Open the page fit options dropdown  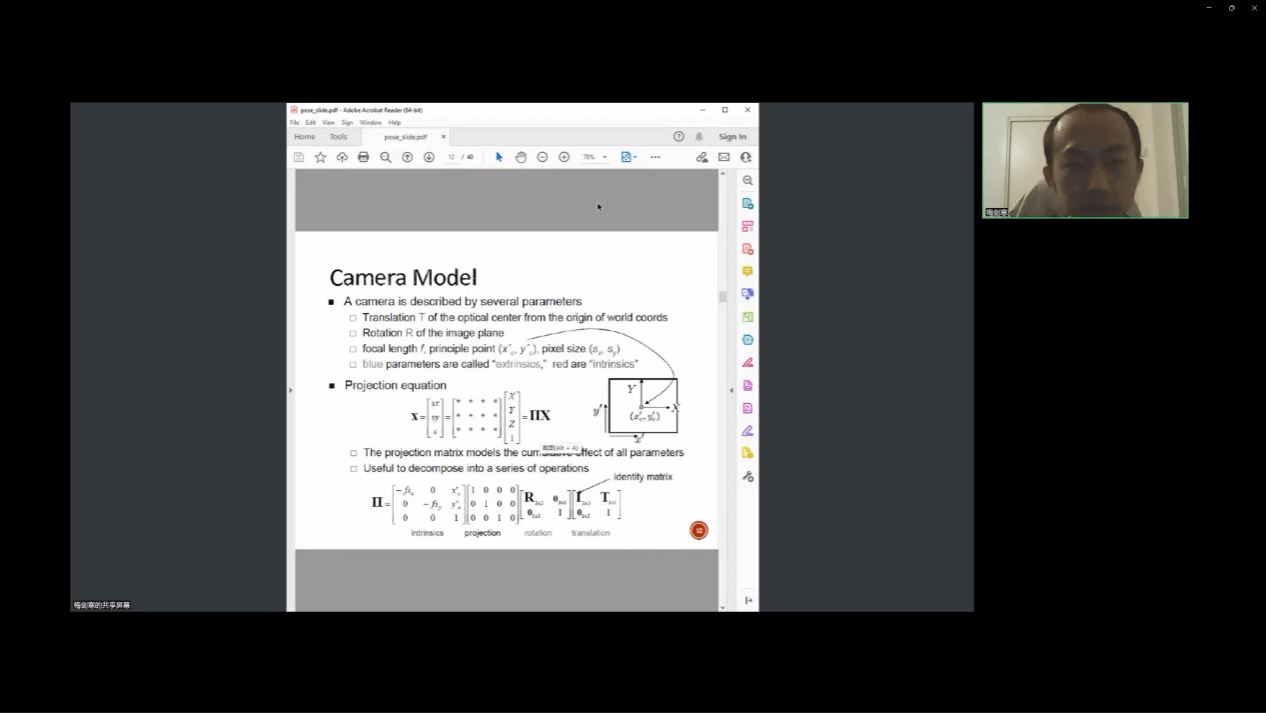[x=629, y=157]
